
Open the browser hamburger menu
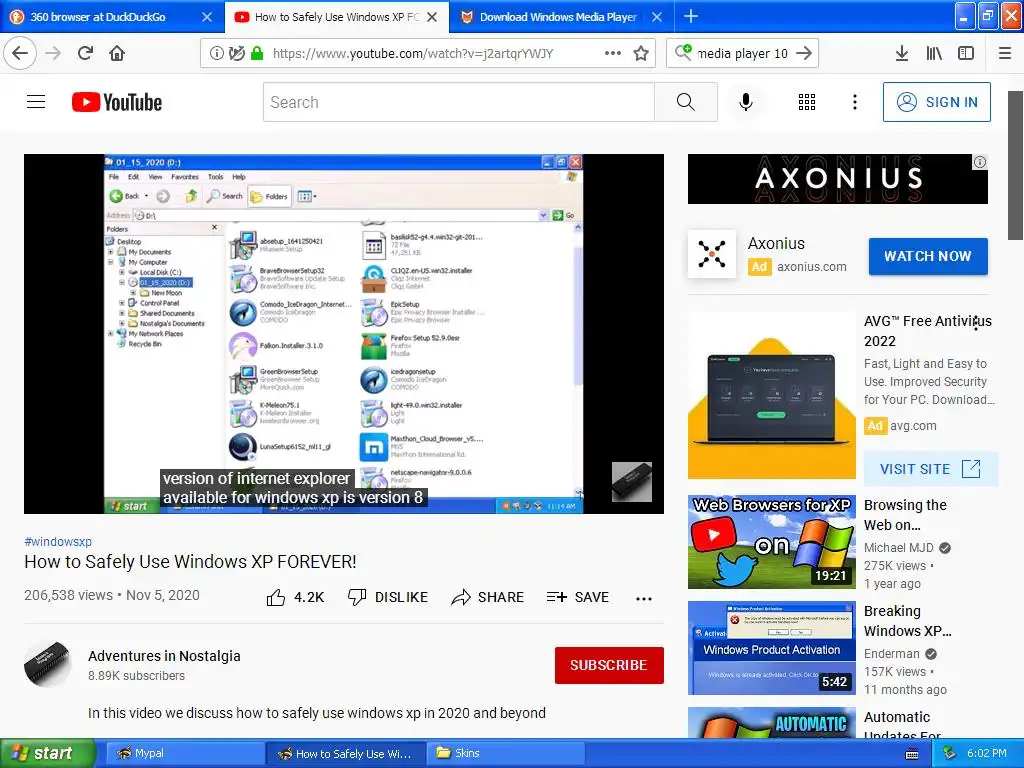click(x=1004, y=53)
